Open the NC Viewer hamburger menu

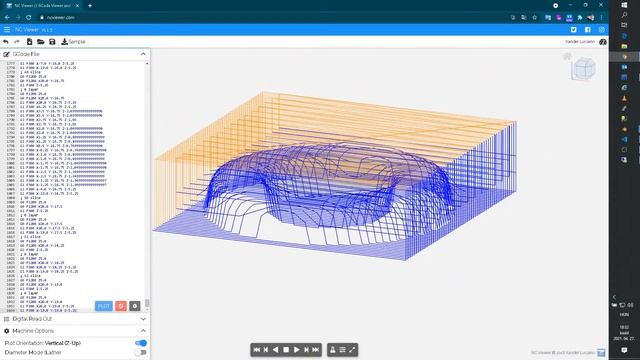7,29
